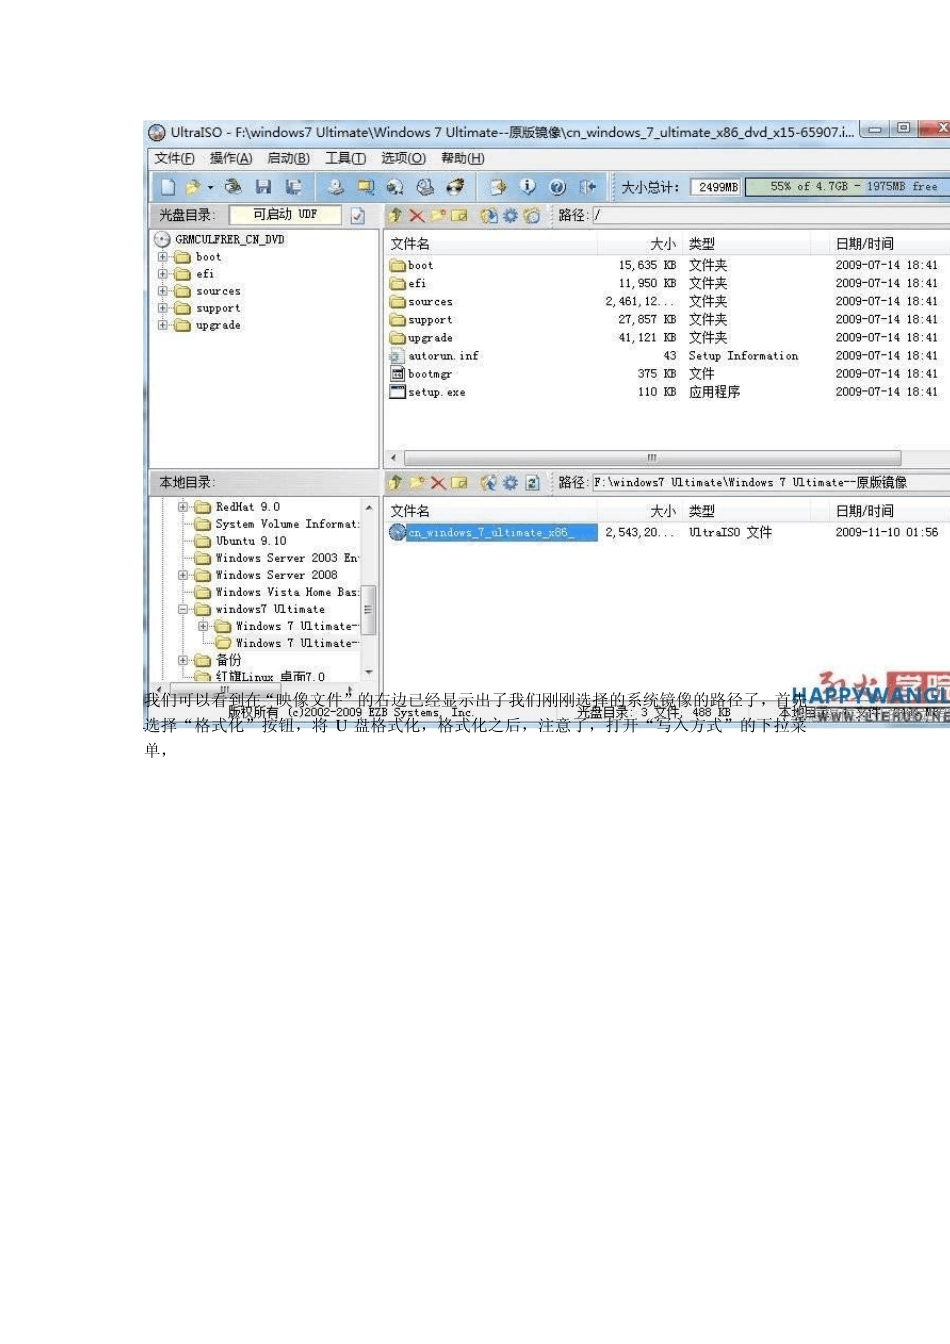This screenshot has height=1344, width=950.
Task: Click the Make CD image icon
Action: (336, 187)
